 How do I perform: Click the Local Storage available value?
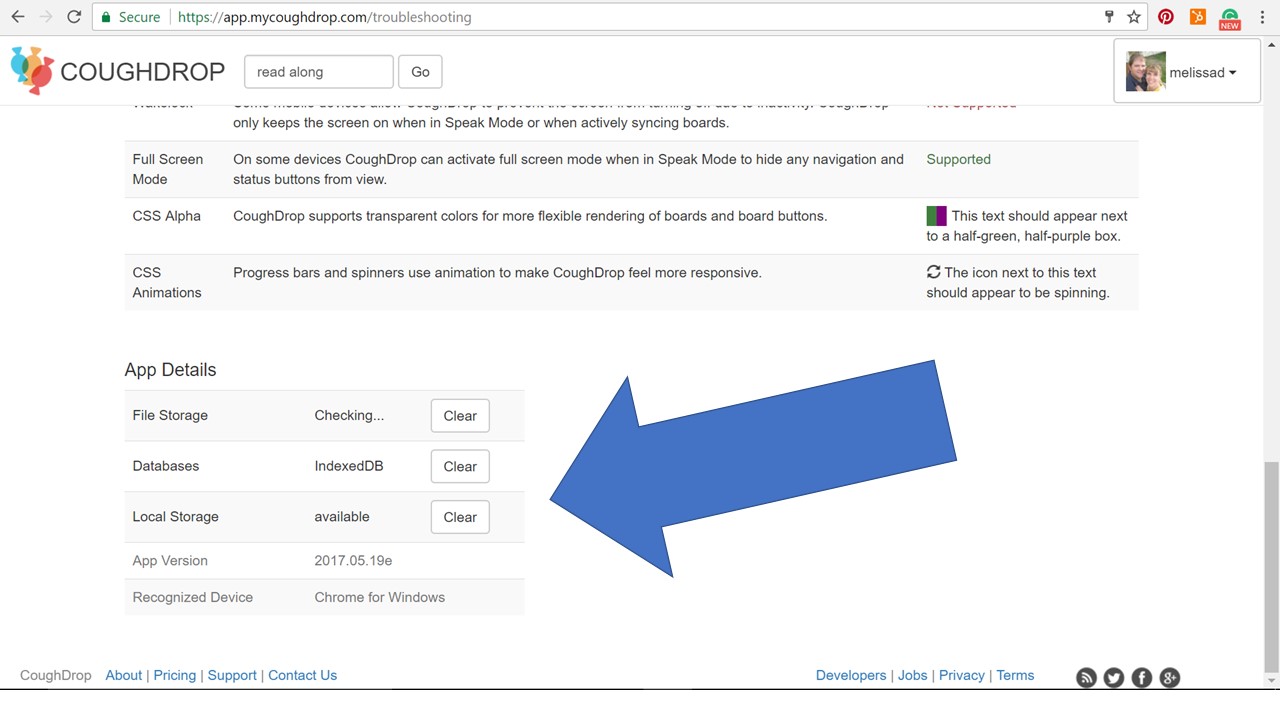[342, 517]
